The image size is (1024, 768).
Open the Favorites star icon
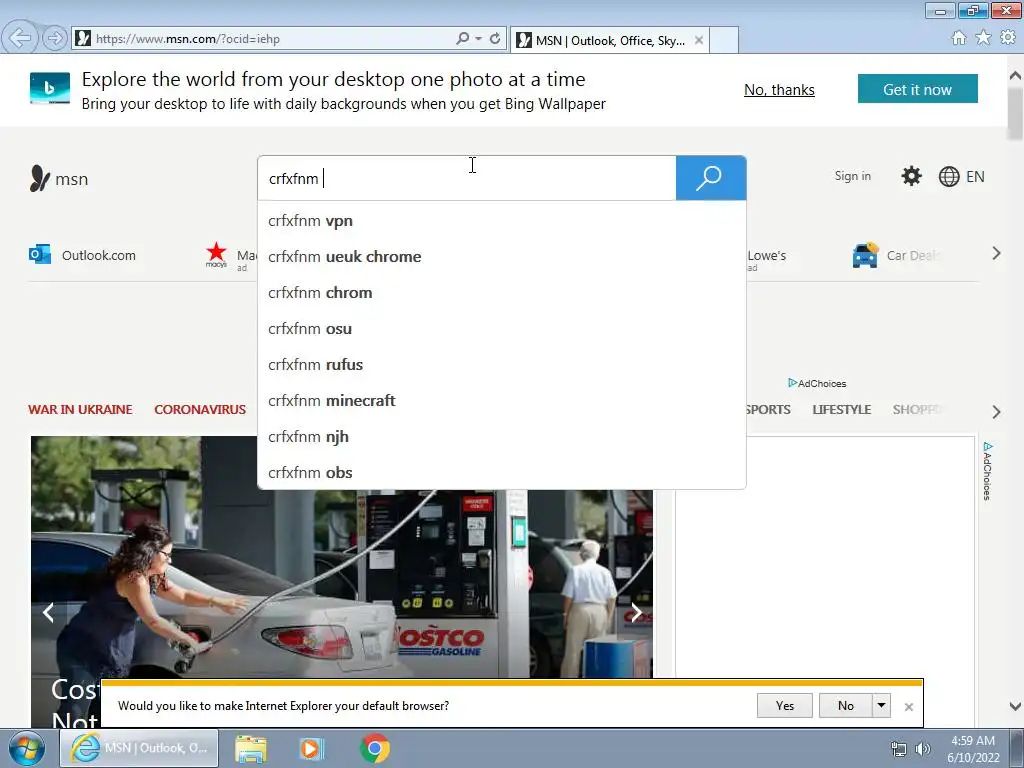[x=983, y=38]
